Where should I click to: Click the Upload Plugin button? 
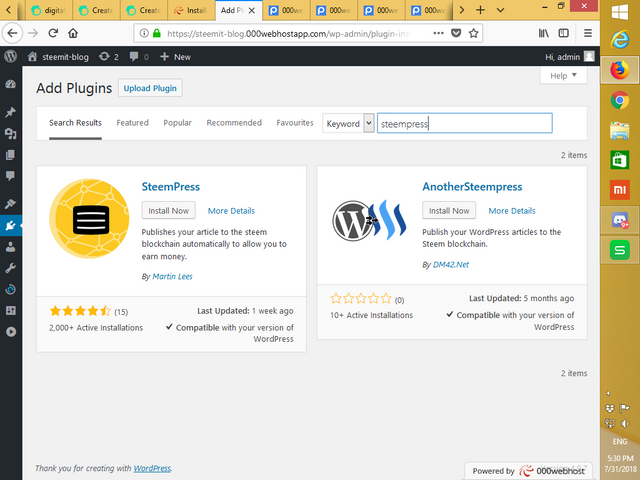(150, 88)
